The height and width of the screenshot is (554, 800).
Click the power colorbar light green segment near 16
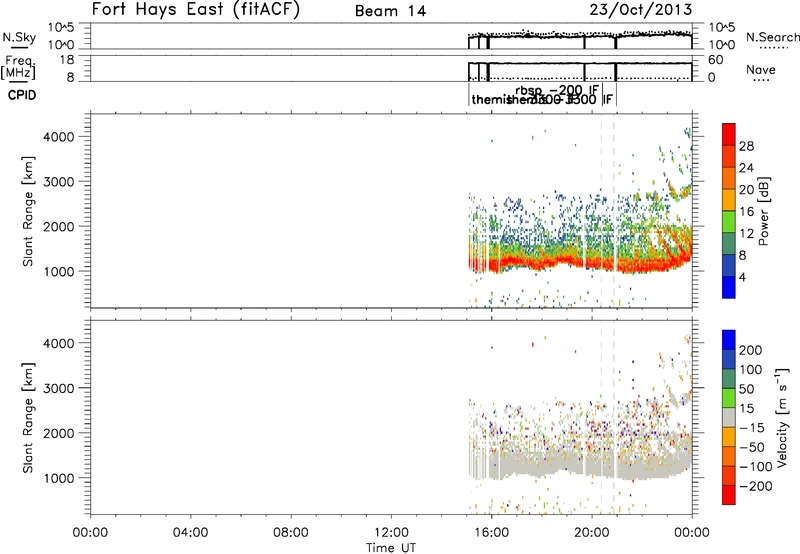click(729, 222)
